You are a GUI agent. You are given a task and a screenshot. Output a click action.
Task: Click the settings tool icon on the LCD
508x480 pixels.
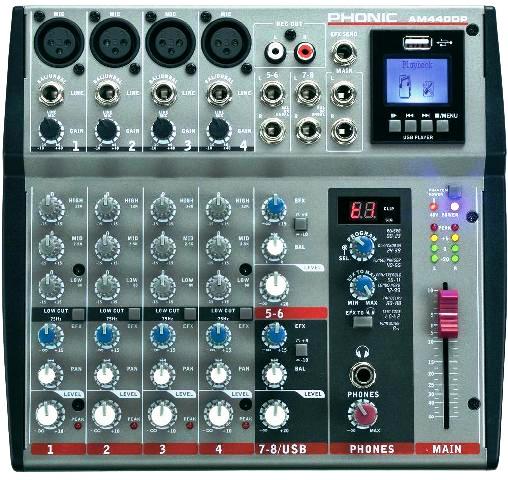tap(428, 89)
